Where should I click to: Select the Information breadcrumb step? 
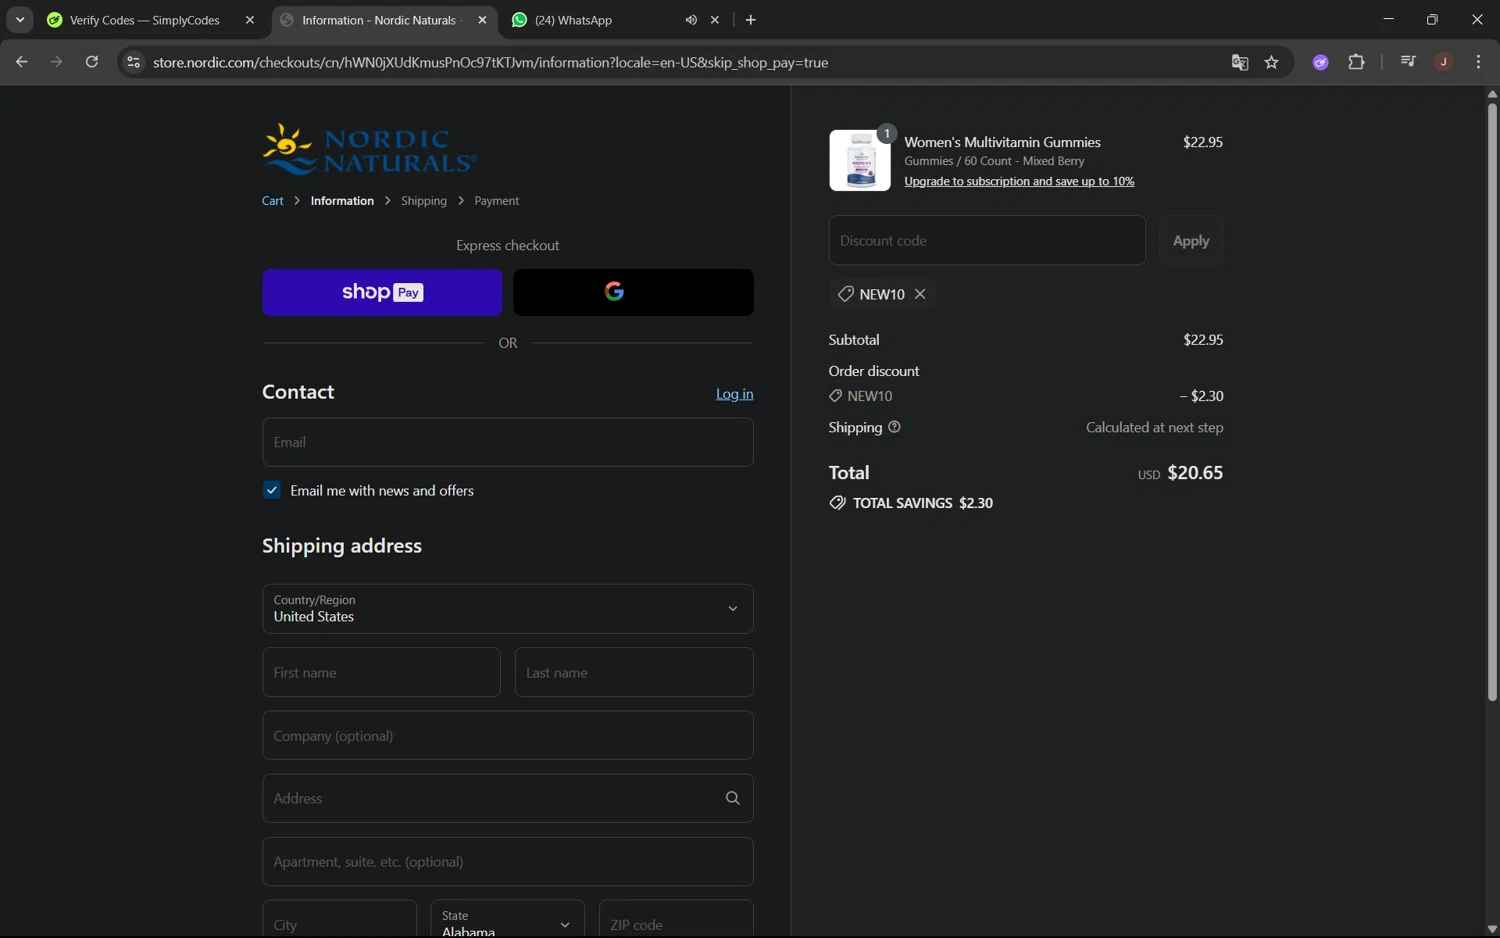click(x=342, y=201)
